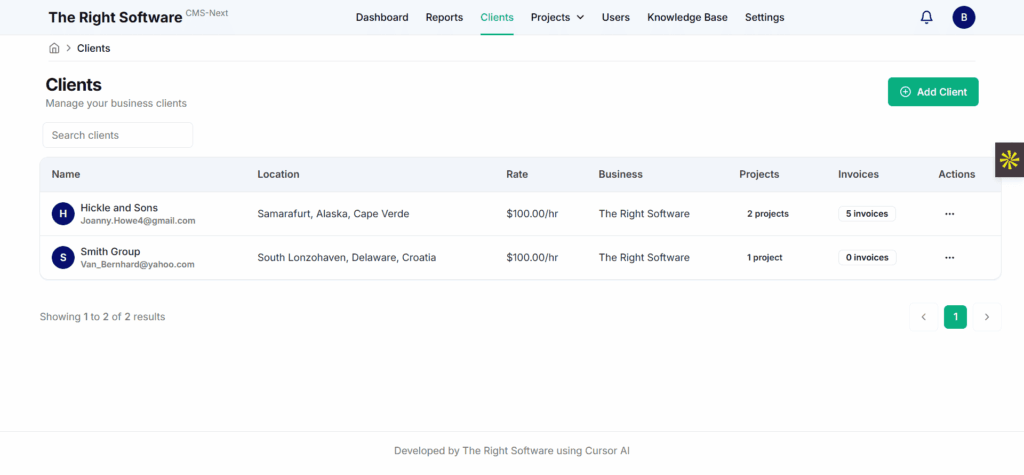Click the 5 invoices badge
1024x475 pixels.
tap(867, 214)
